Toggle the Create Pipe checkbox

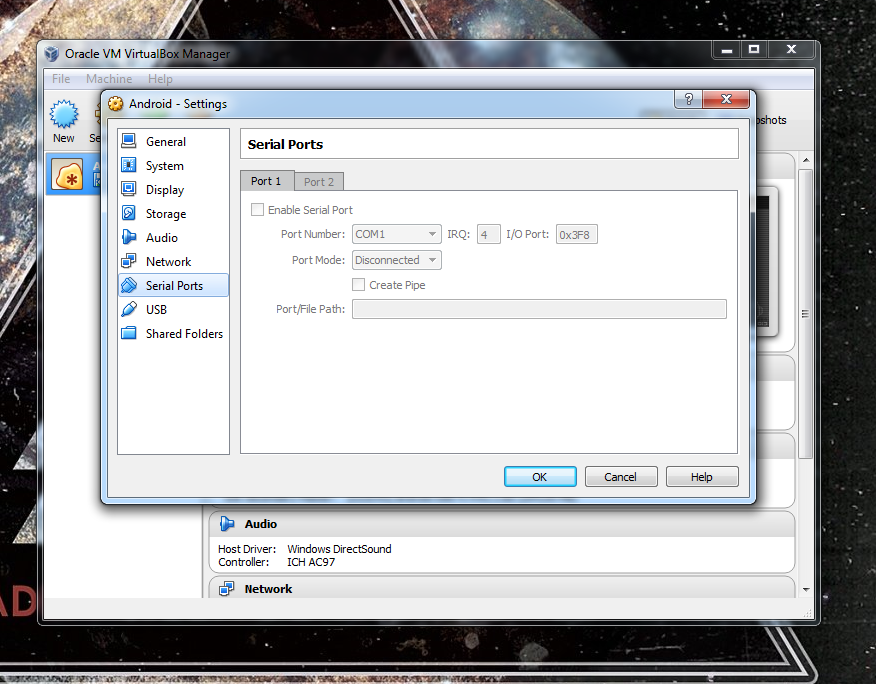point(358,284)
